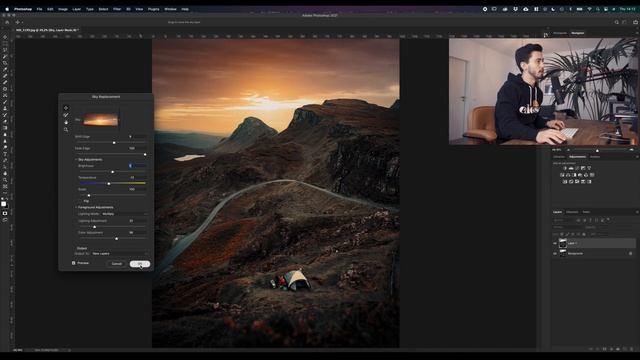Select the Zoom tool in main toolbar

pos(5,180)
